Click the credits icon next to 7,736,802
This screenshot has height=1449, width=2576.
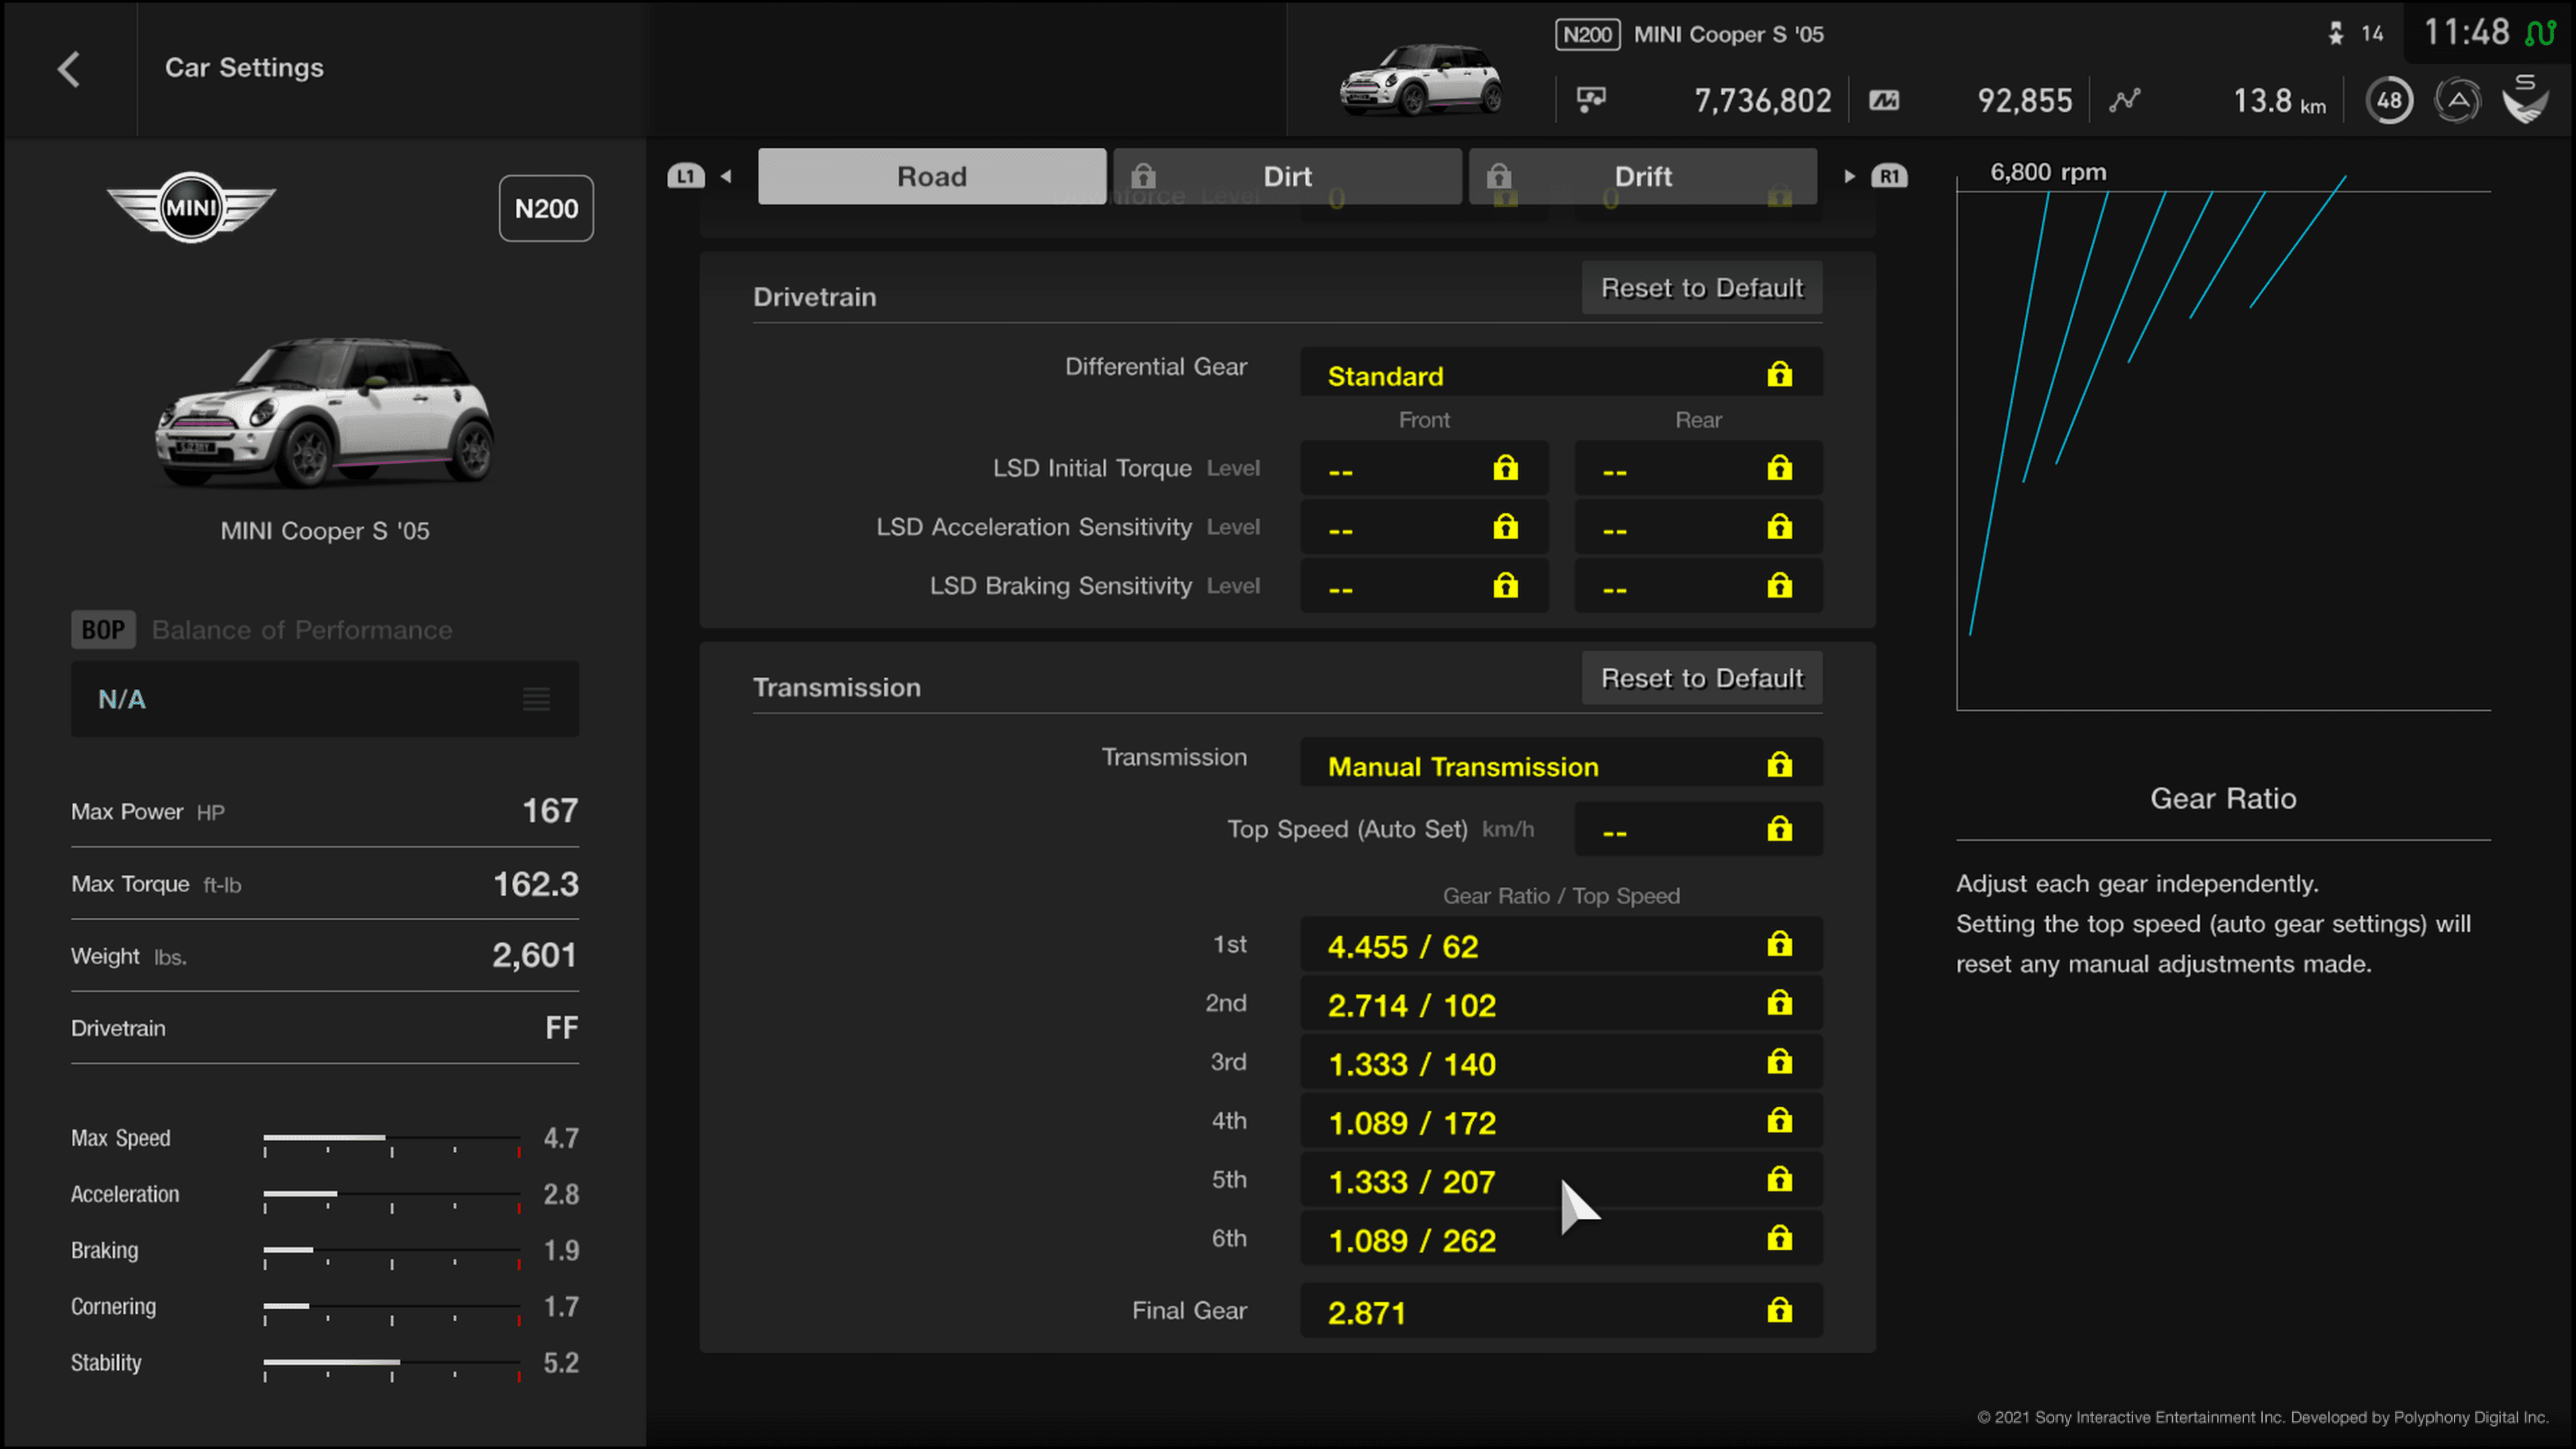pyautogui.click(x=1591, y=99)
